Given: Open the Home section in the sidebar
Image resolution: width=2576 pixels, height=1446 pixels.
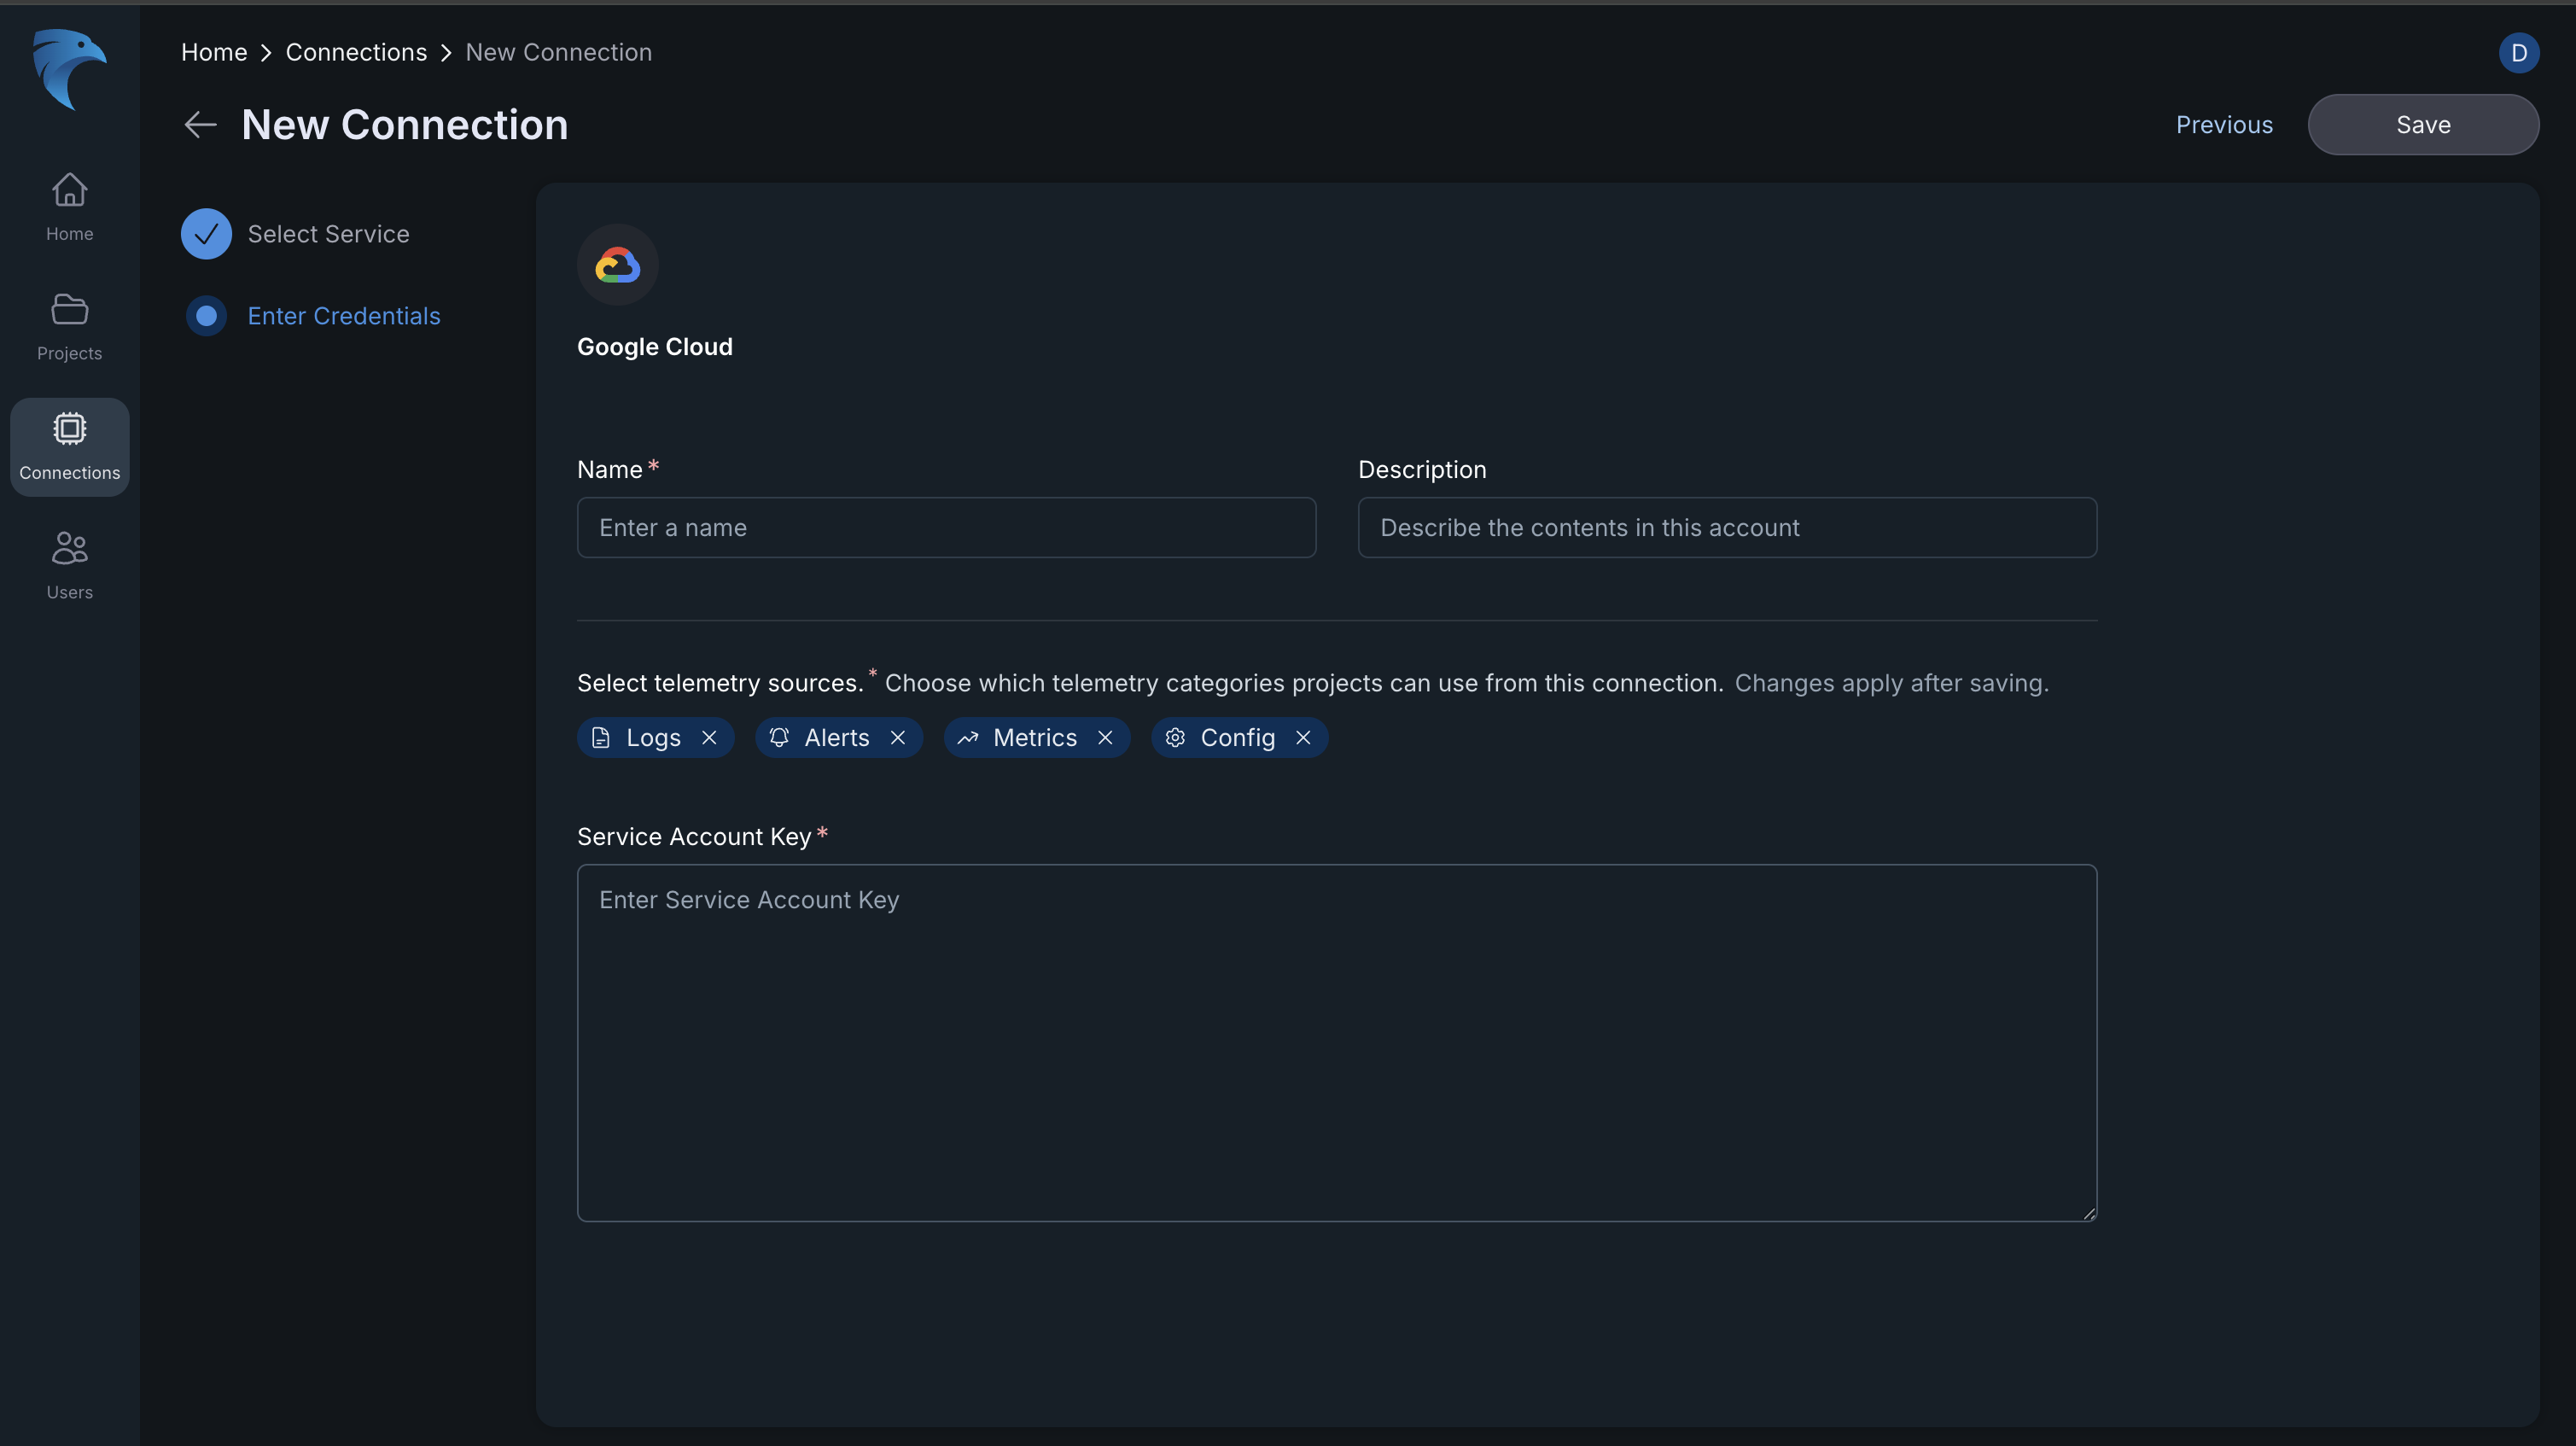Looking at the screenshot, I should tap(69, 206).
